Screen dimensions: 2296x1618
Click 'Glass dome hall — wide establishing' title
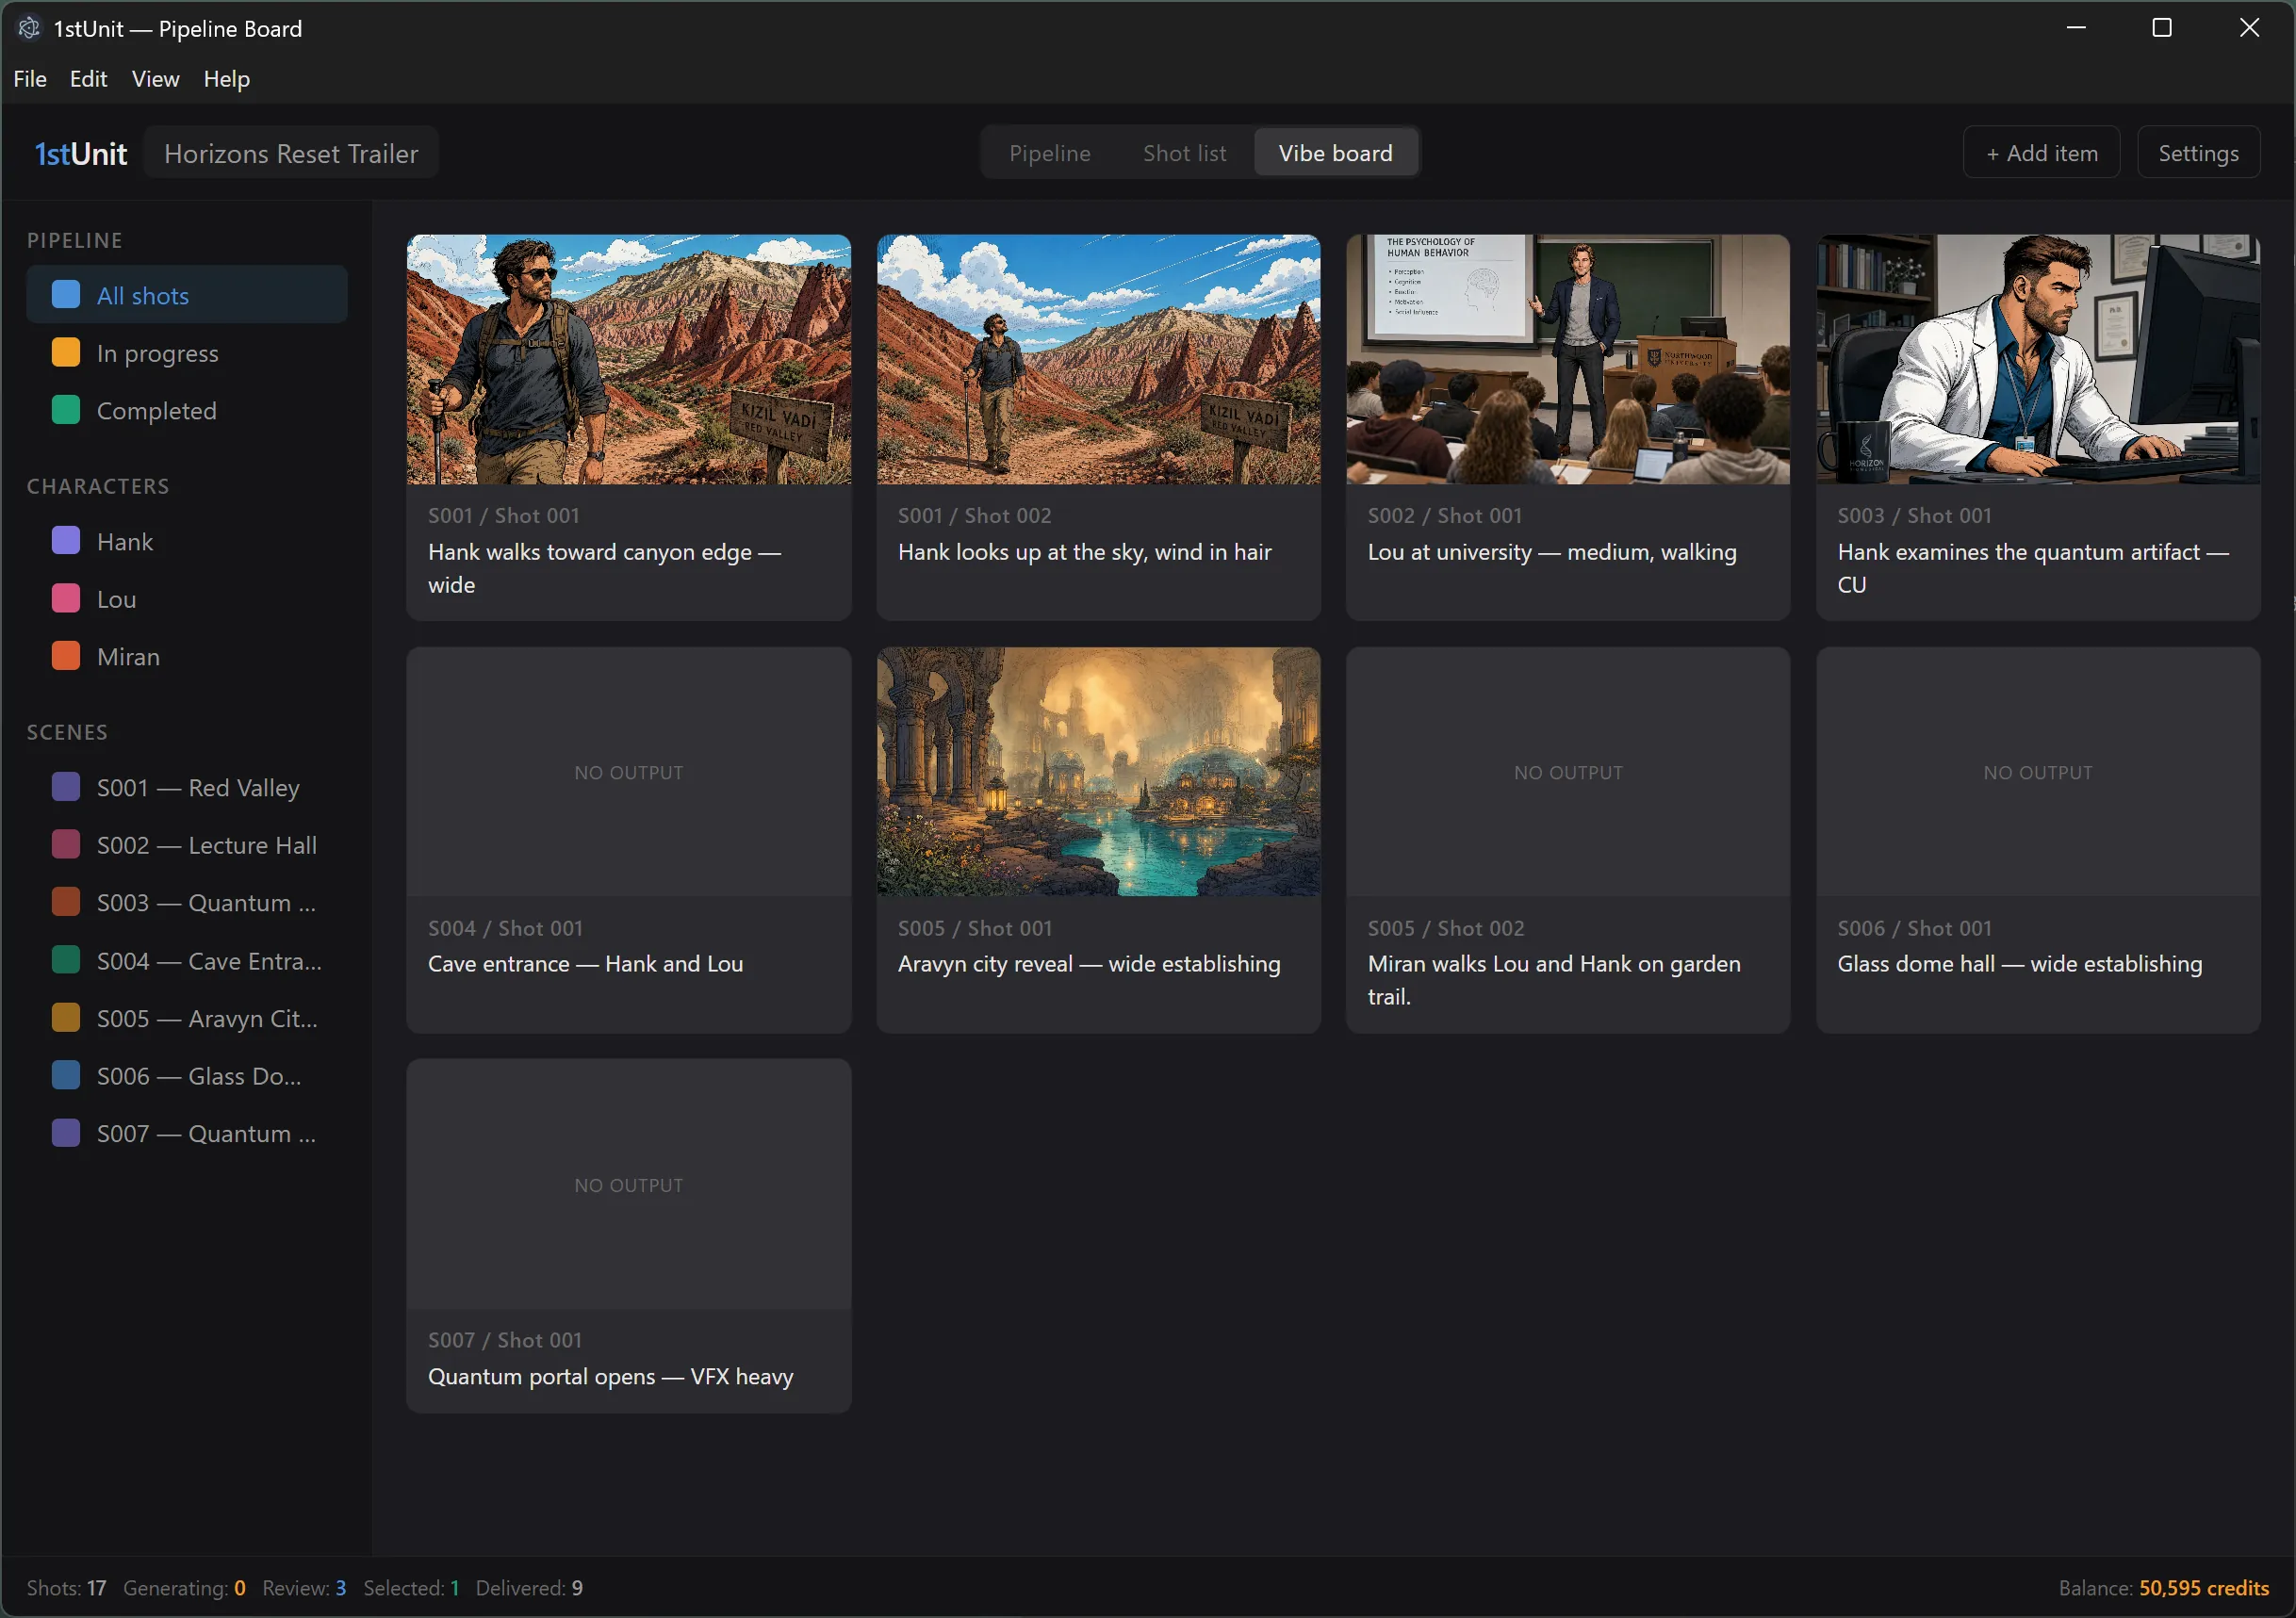tap(2019, 964)
